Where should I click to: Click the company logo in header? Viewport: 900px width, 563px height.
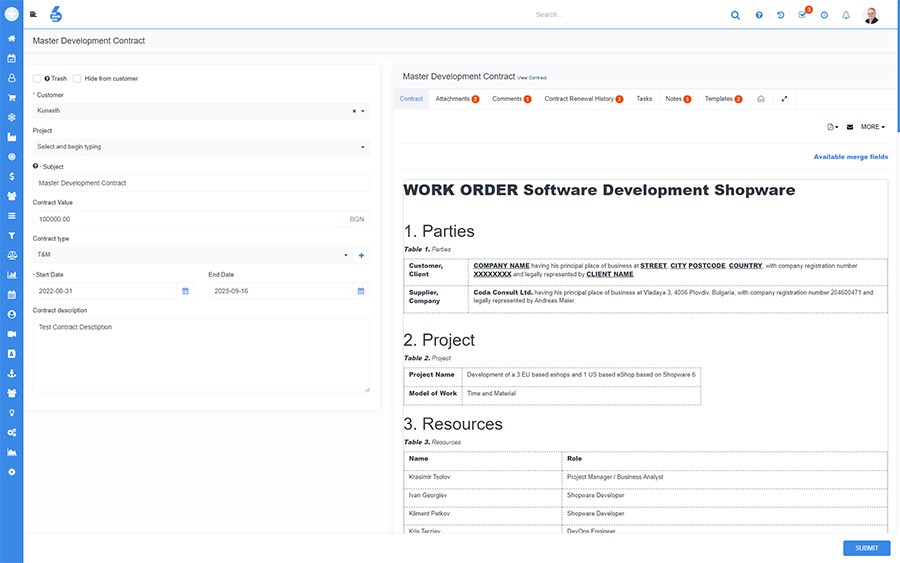pos(56,14)
